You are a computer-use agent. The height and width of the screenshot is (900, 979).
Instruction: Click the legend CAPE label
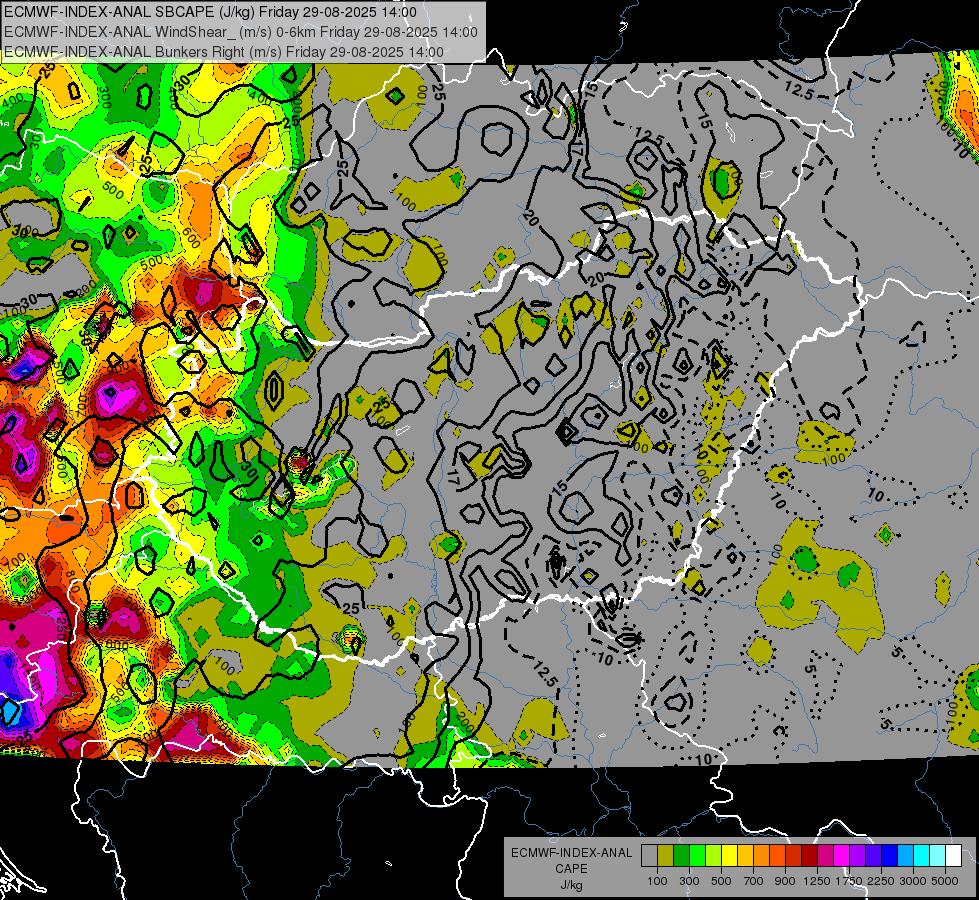[571, 869]
